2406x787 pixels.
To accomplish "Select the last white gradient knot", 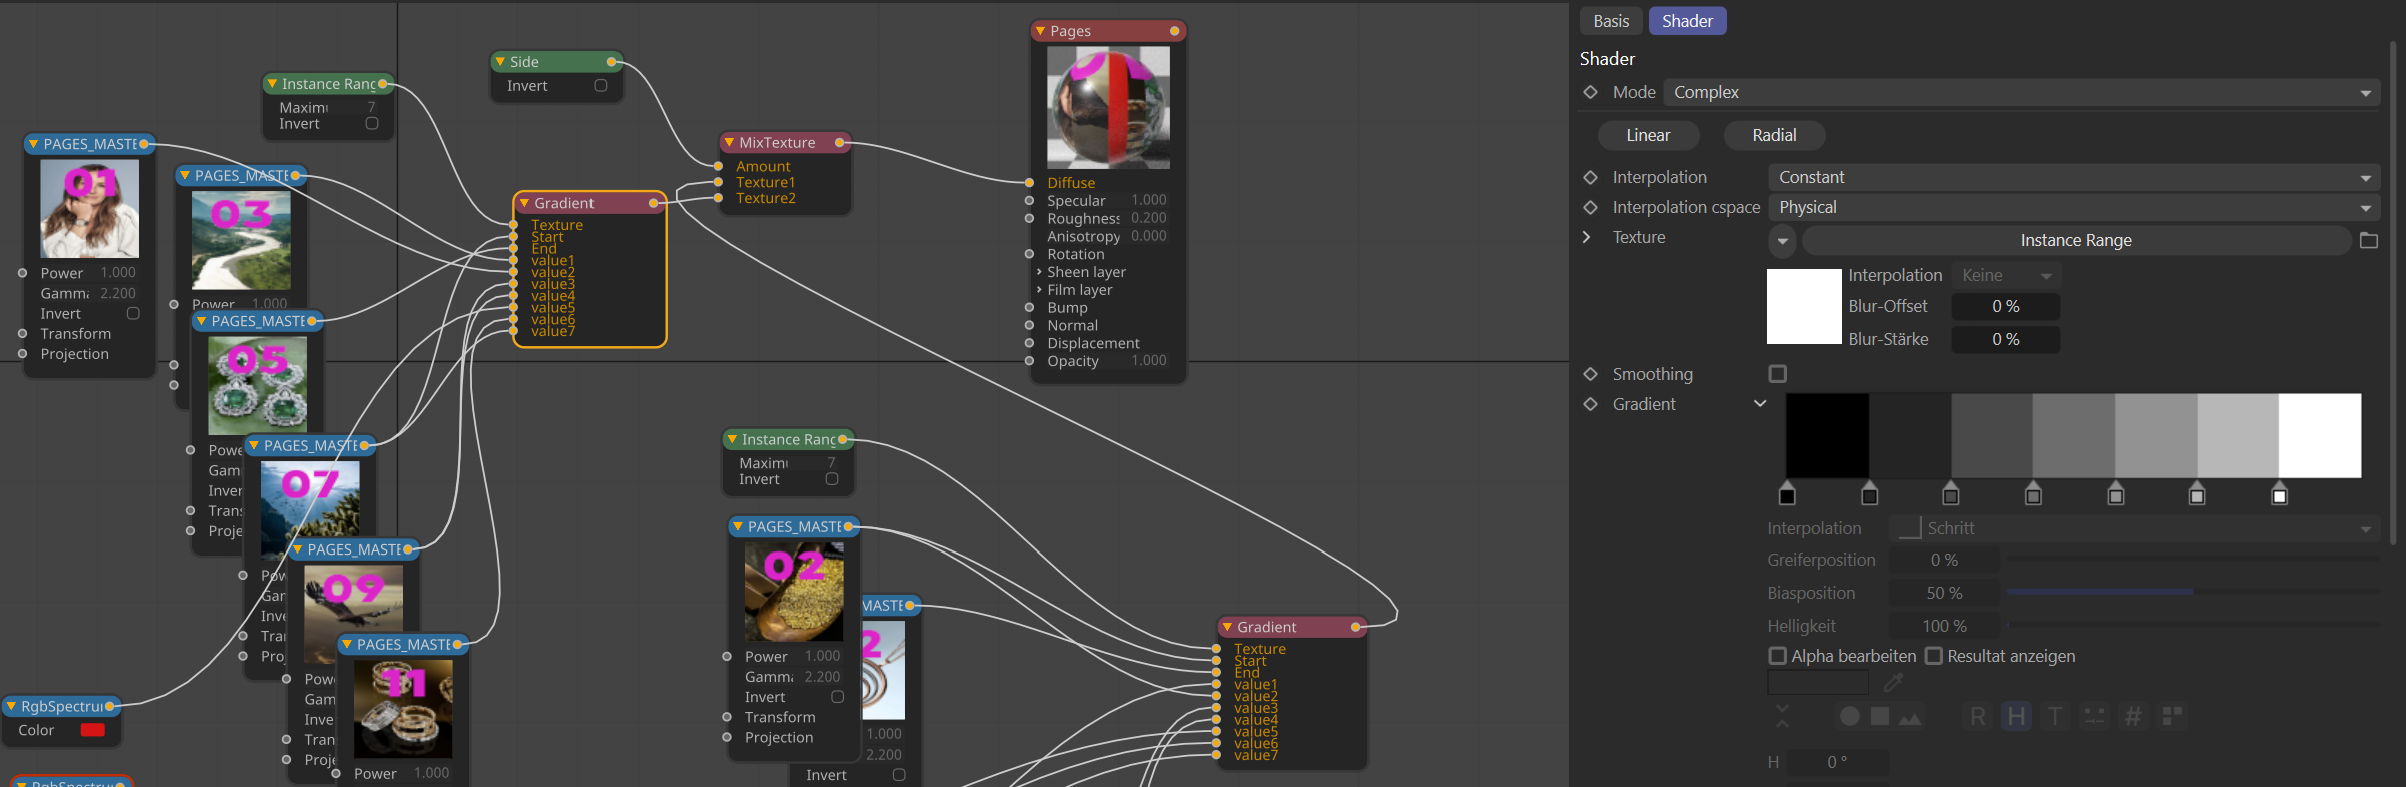I will pos(2280,494).
